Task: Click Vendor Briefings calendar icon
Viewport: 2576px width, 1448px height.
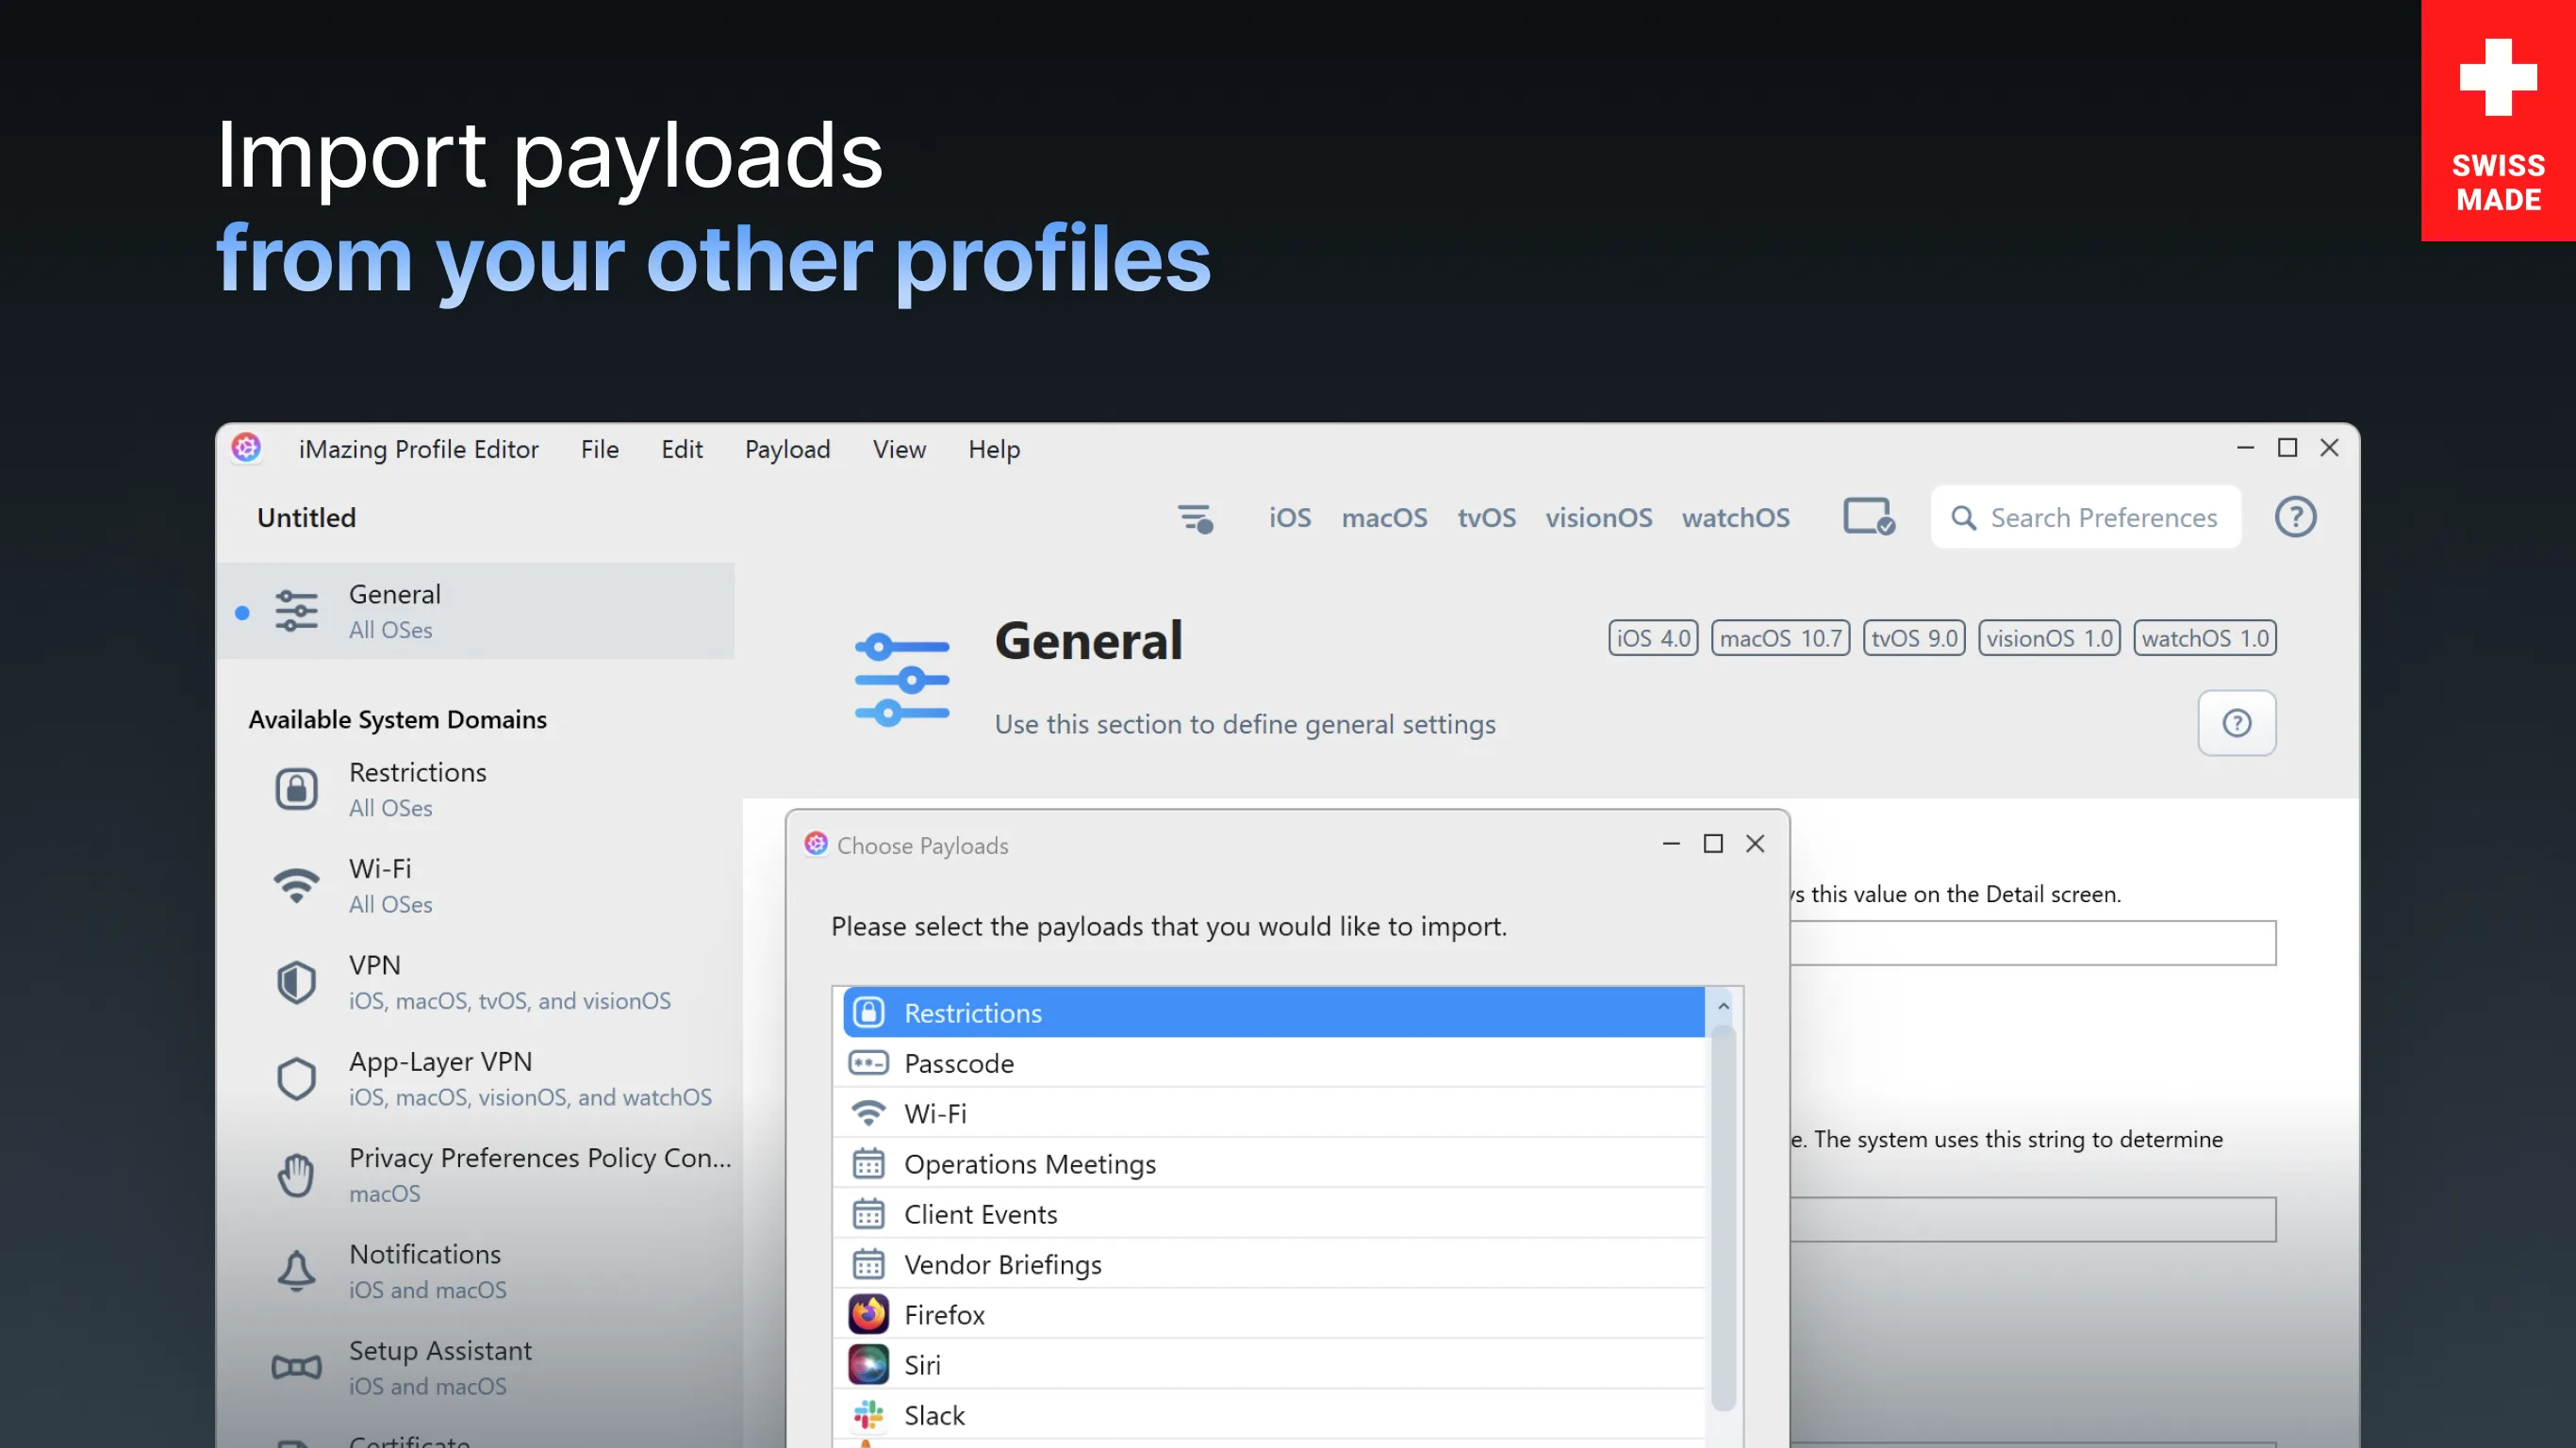Action: pos(868,1264)
